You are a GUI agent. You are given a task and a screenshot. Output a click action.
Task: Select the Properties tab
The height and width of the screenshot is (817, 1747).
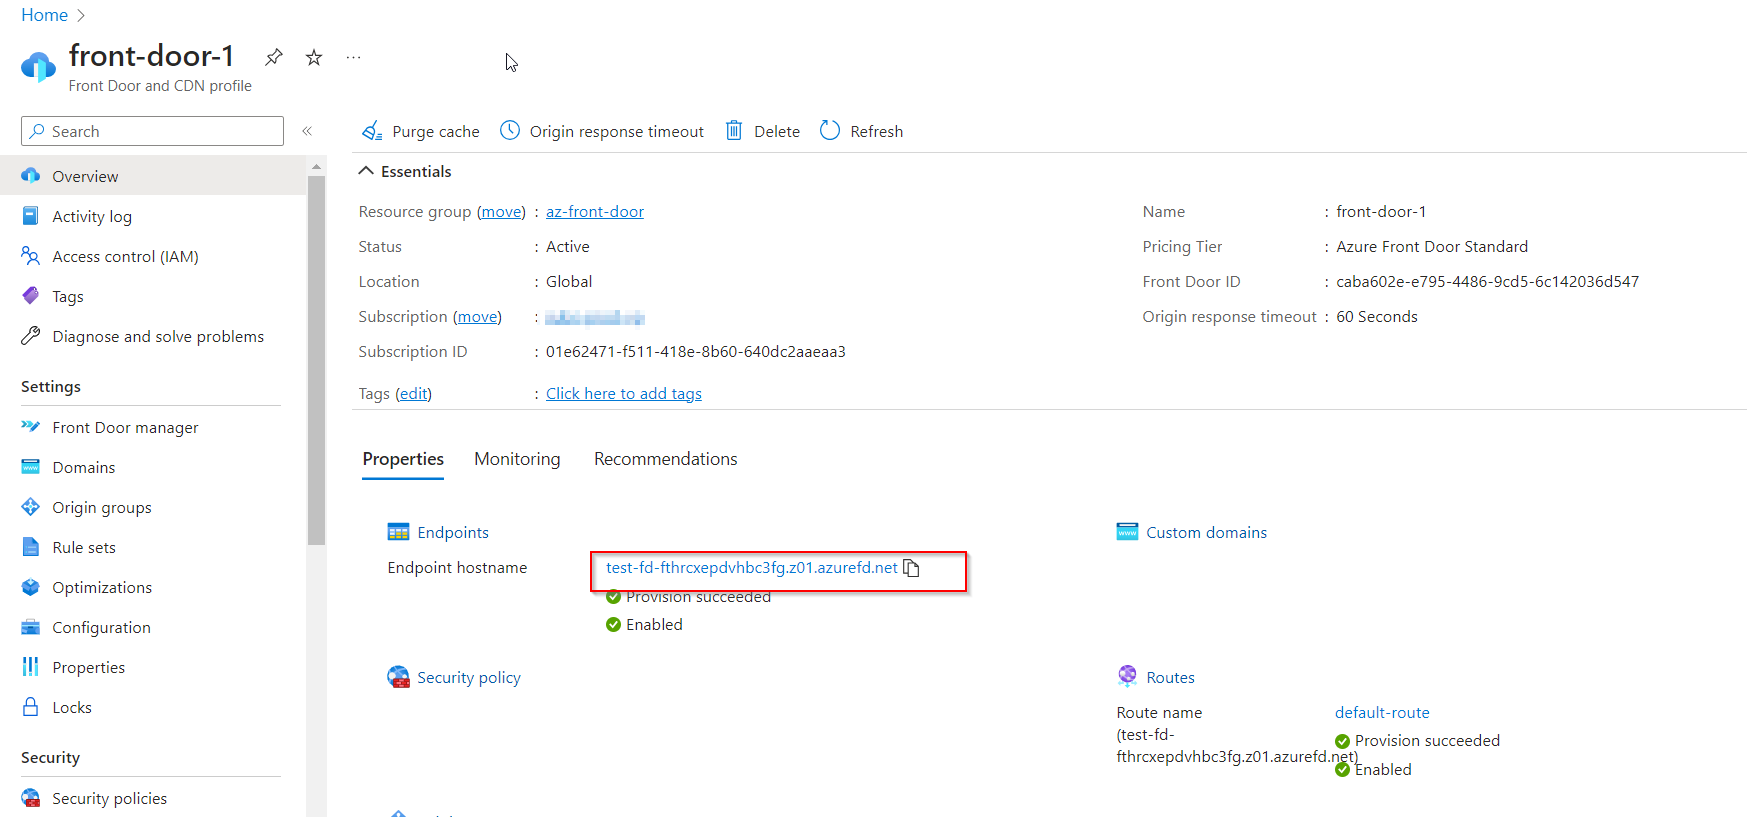[x=403, y=459]
